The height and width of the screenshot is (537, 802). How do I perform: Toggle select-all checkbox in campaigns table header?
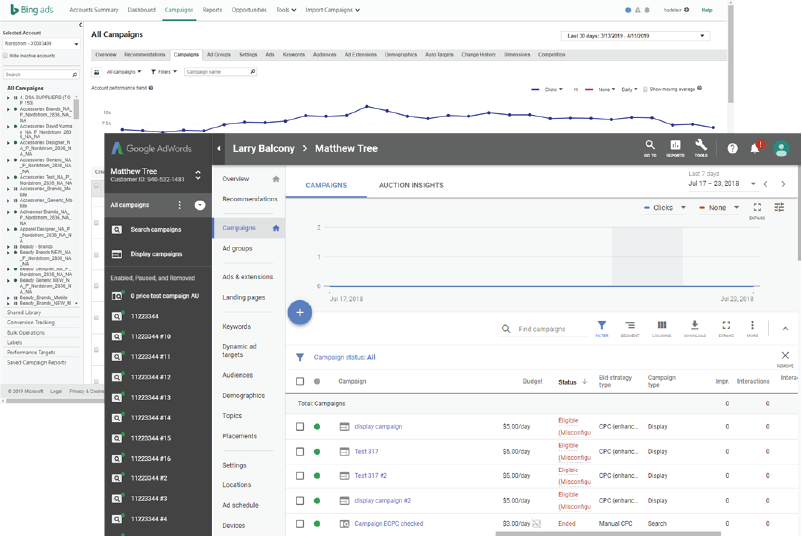[x=300, y=382]
